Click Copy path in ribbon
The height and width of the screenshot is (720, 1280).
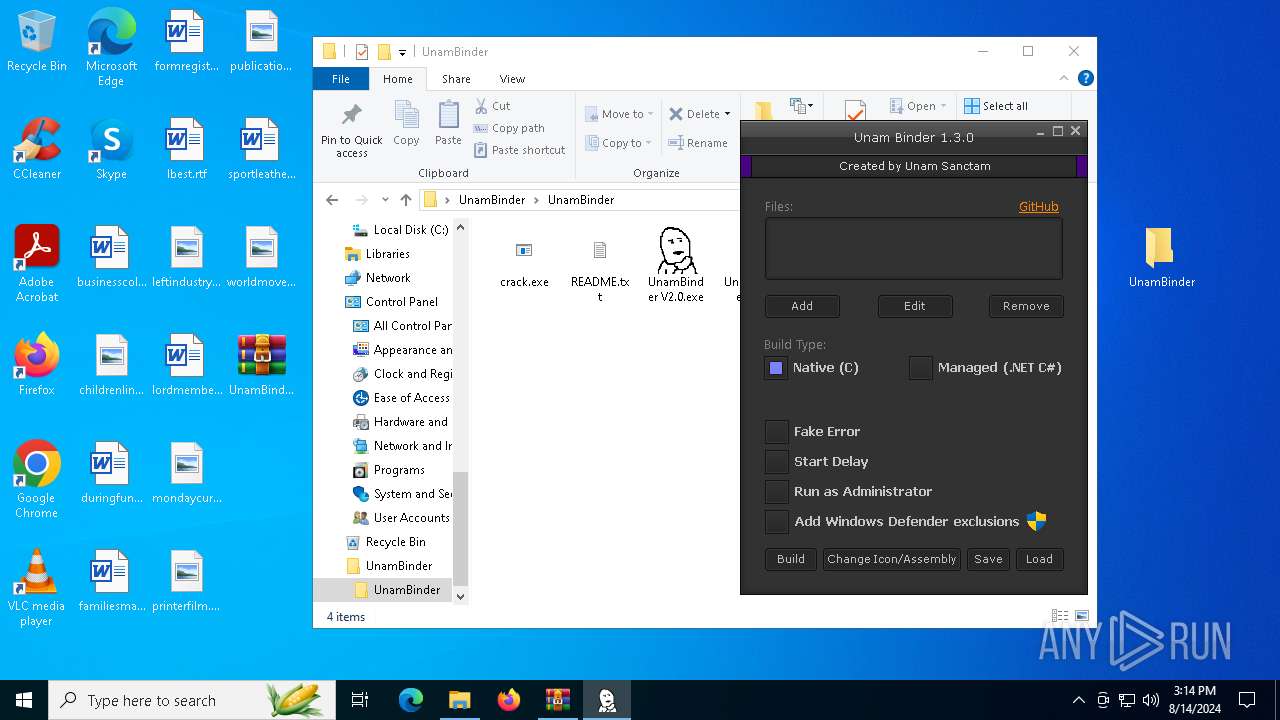pyautogui.click(x=509, y=128)
